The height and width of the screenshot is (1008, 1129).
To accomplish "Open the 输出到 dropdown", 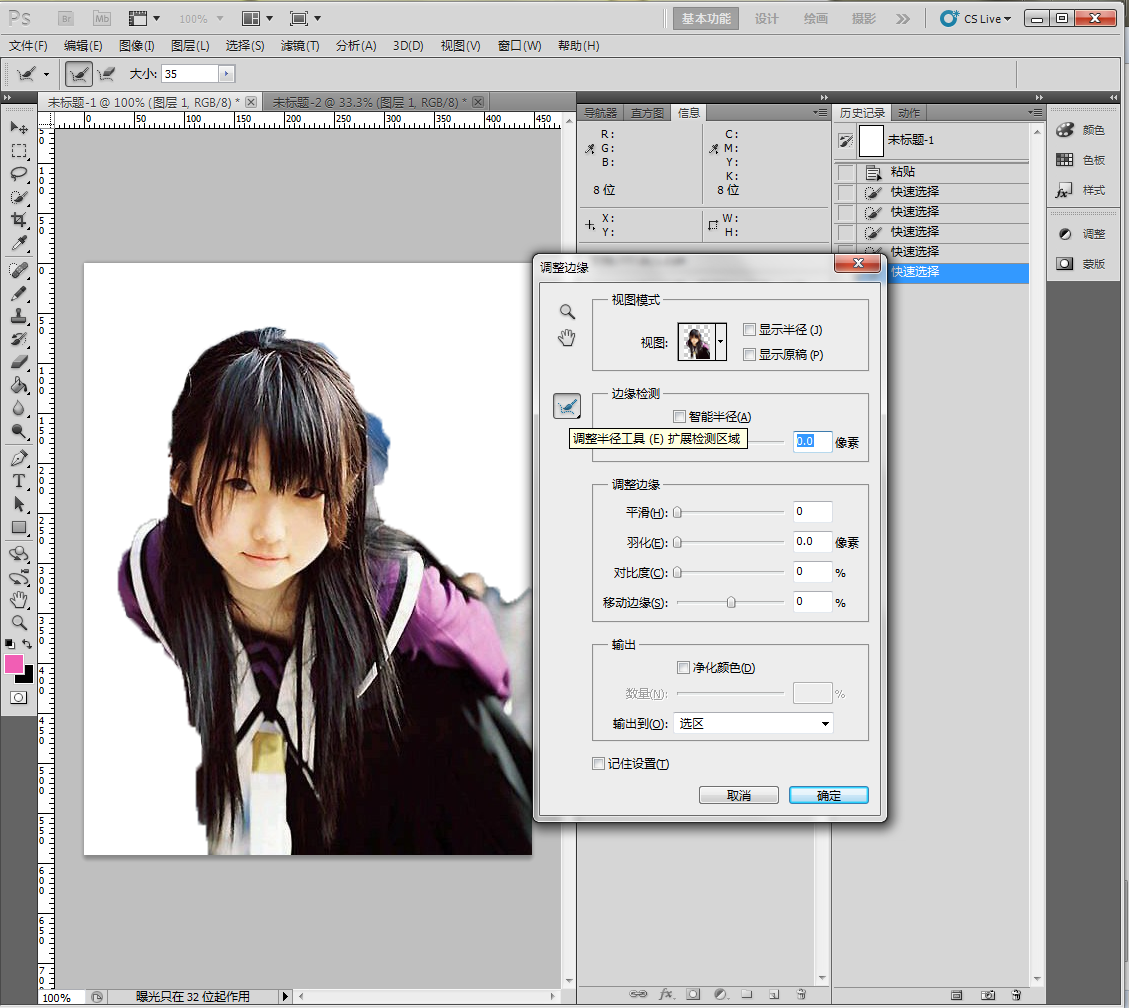I will click(753, 724).
